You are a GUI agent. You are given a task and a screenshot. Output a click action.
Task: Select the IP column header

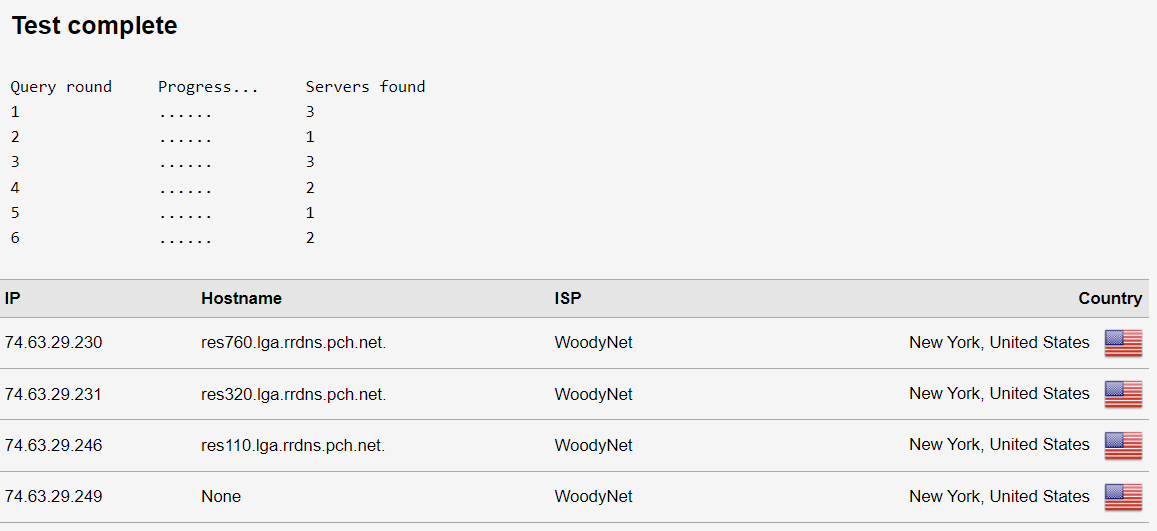[x=14, y=299]
